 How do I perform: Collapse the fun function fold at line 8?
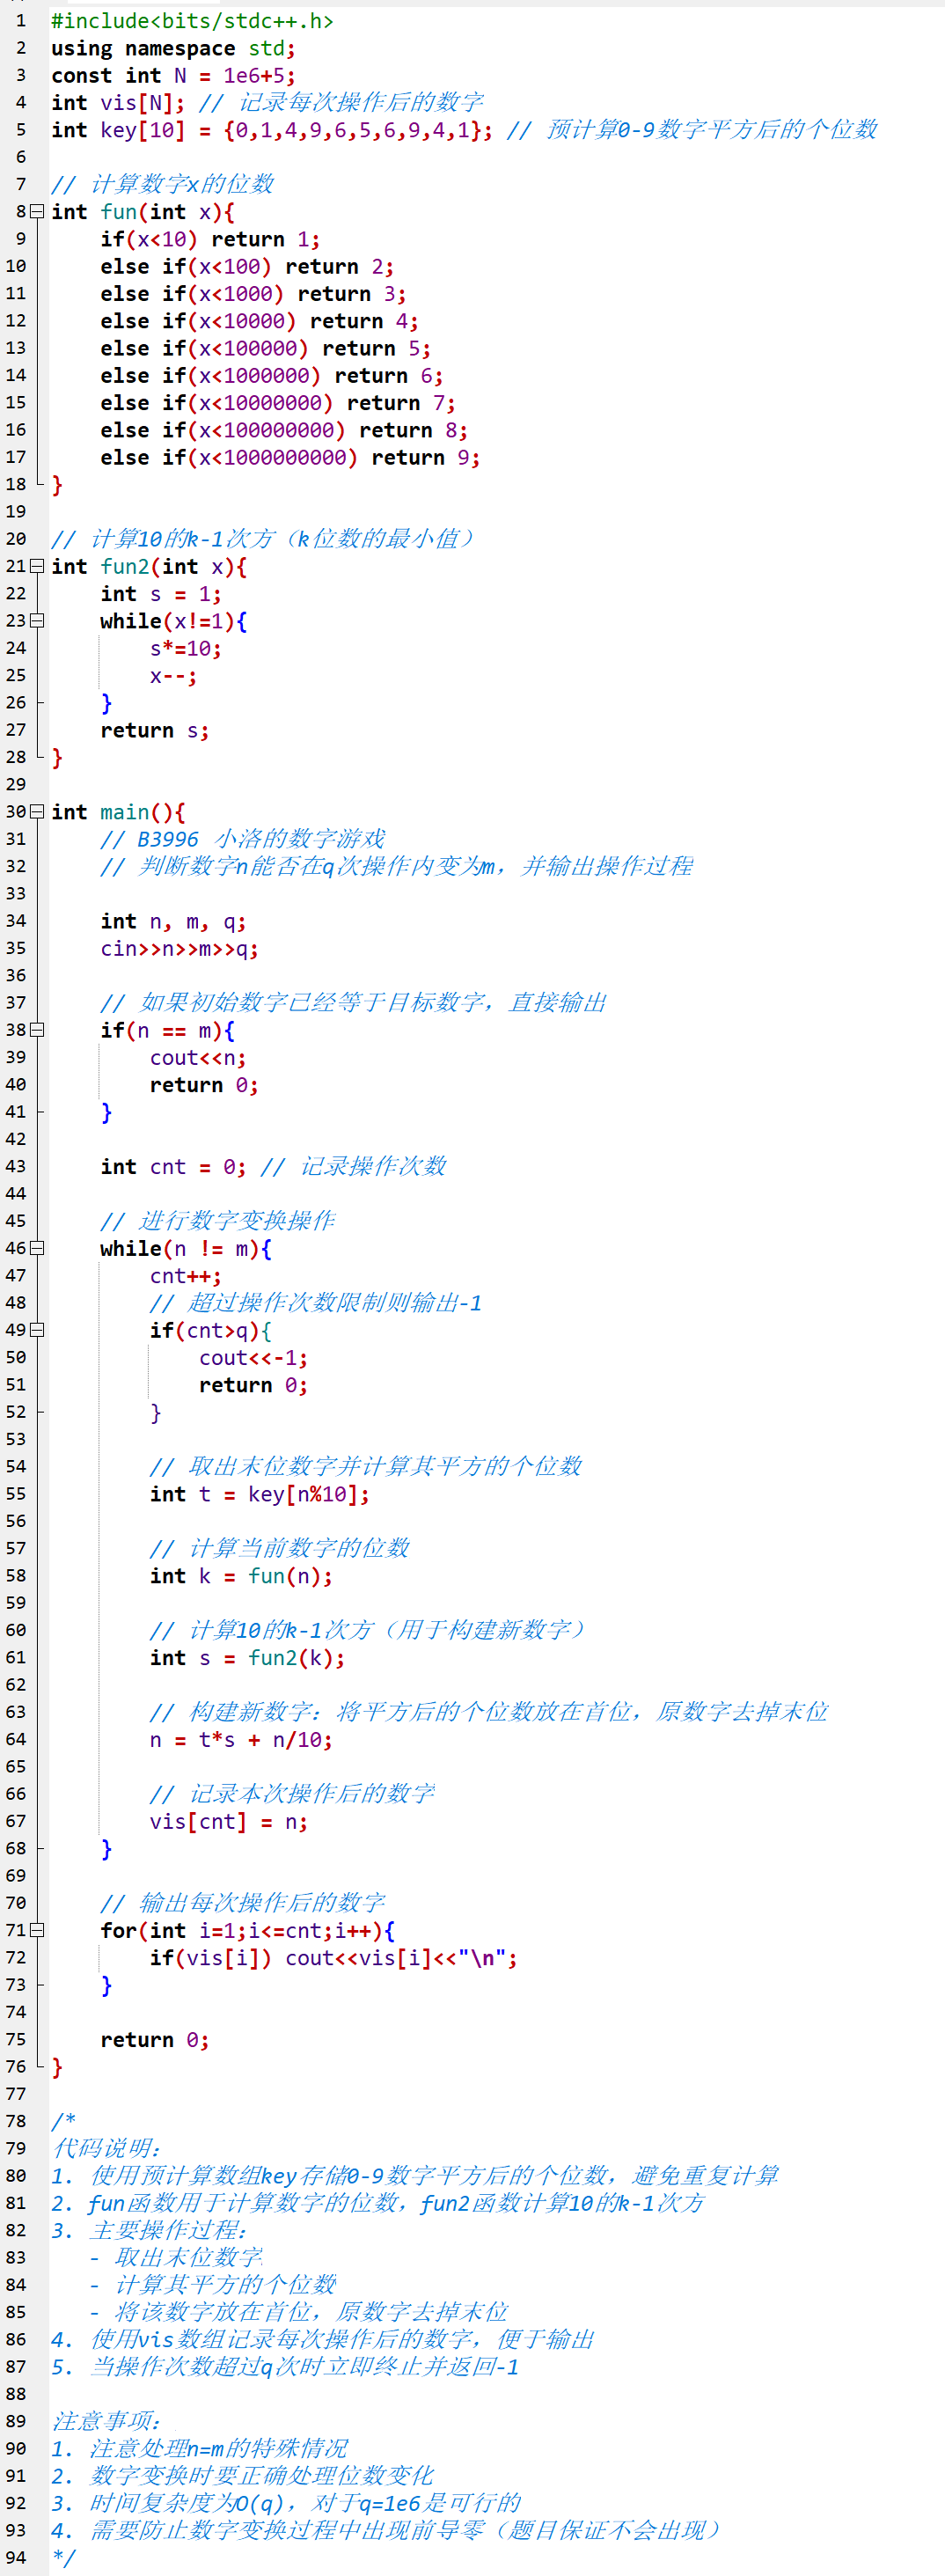tap(37, 212)
